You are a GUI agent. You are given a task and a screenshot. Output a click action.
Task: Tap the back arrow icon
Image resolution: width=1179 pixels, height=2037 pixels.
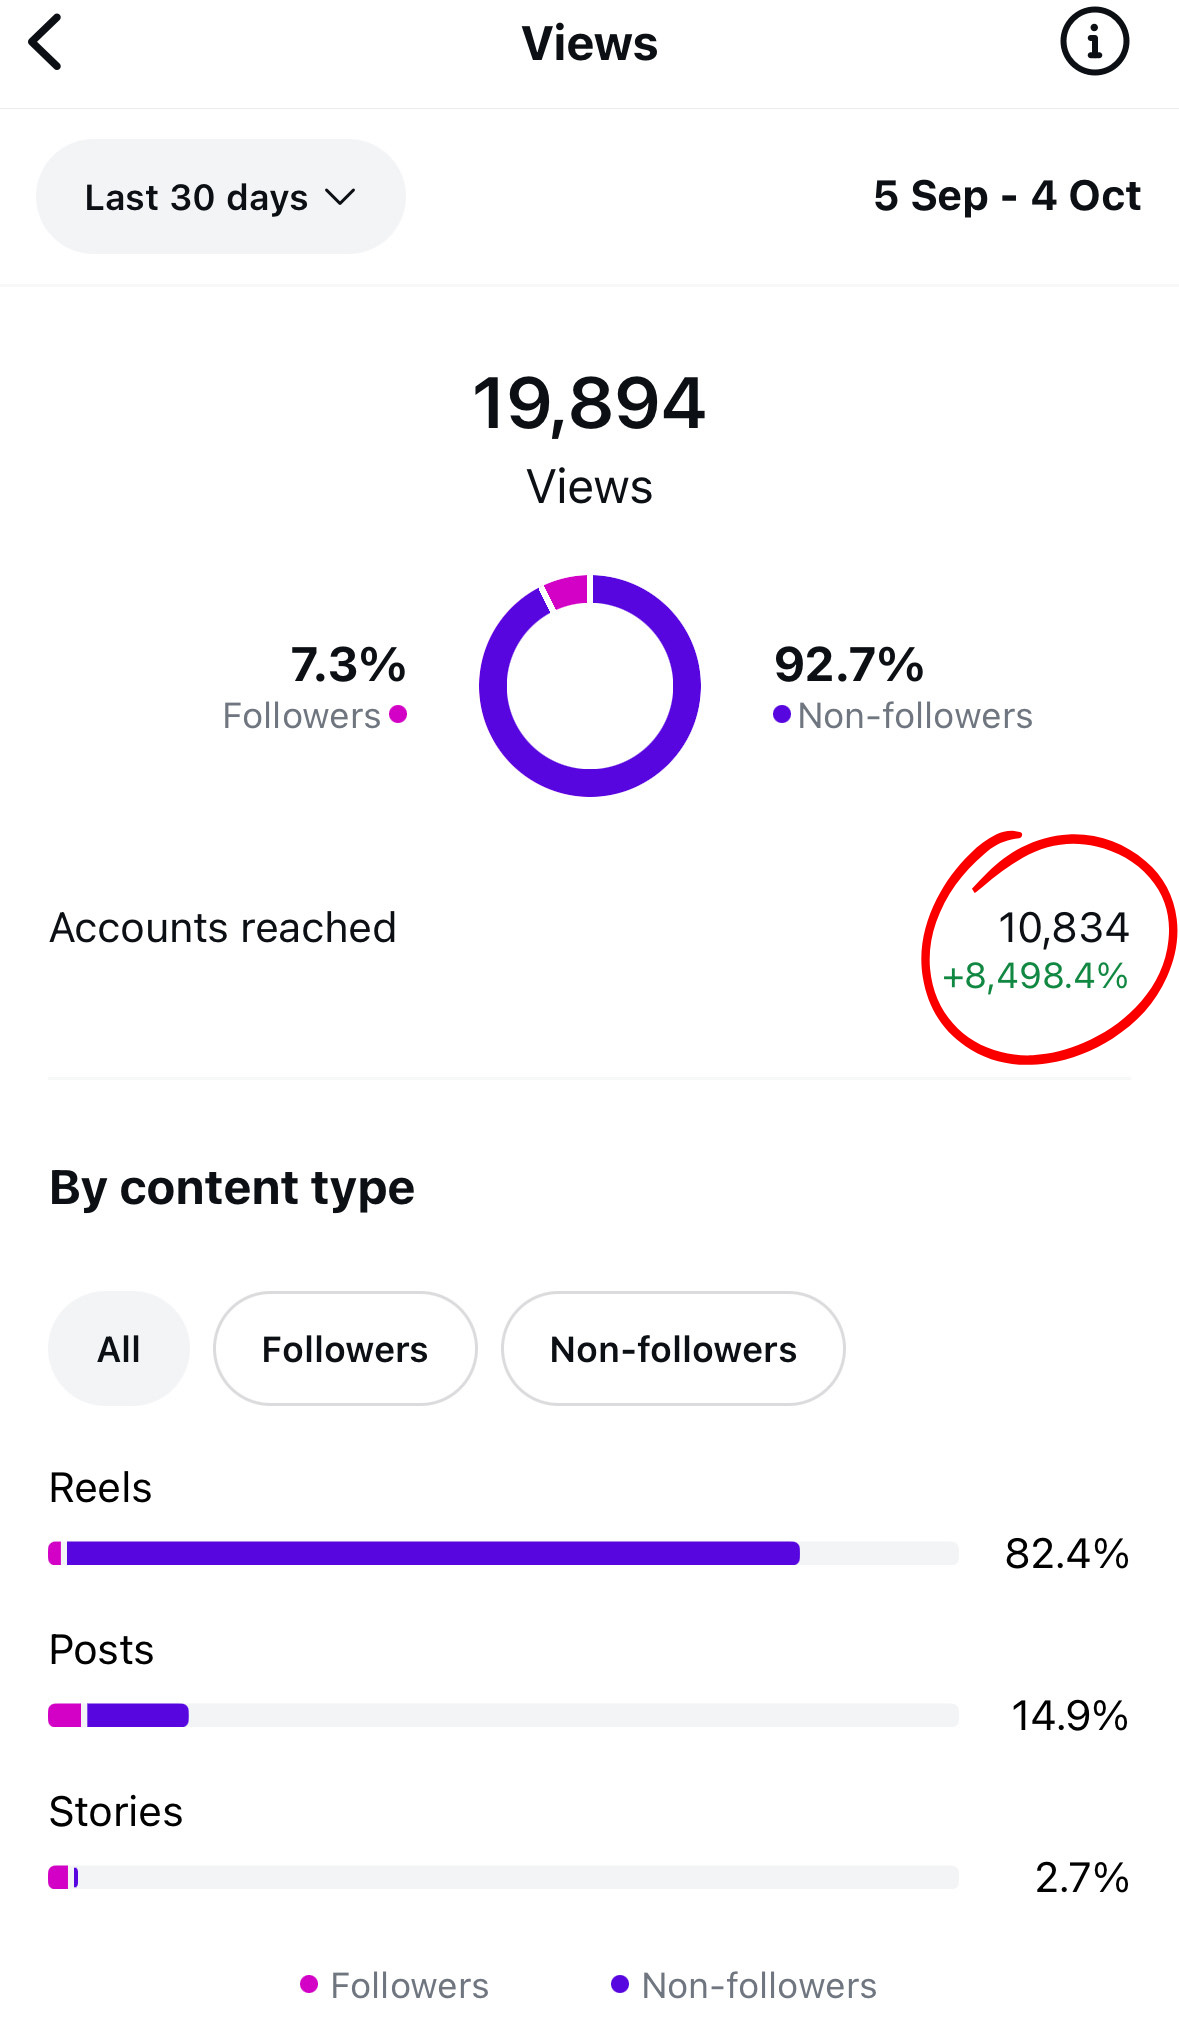46,43
